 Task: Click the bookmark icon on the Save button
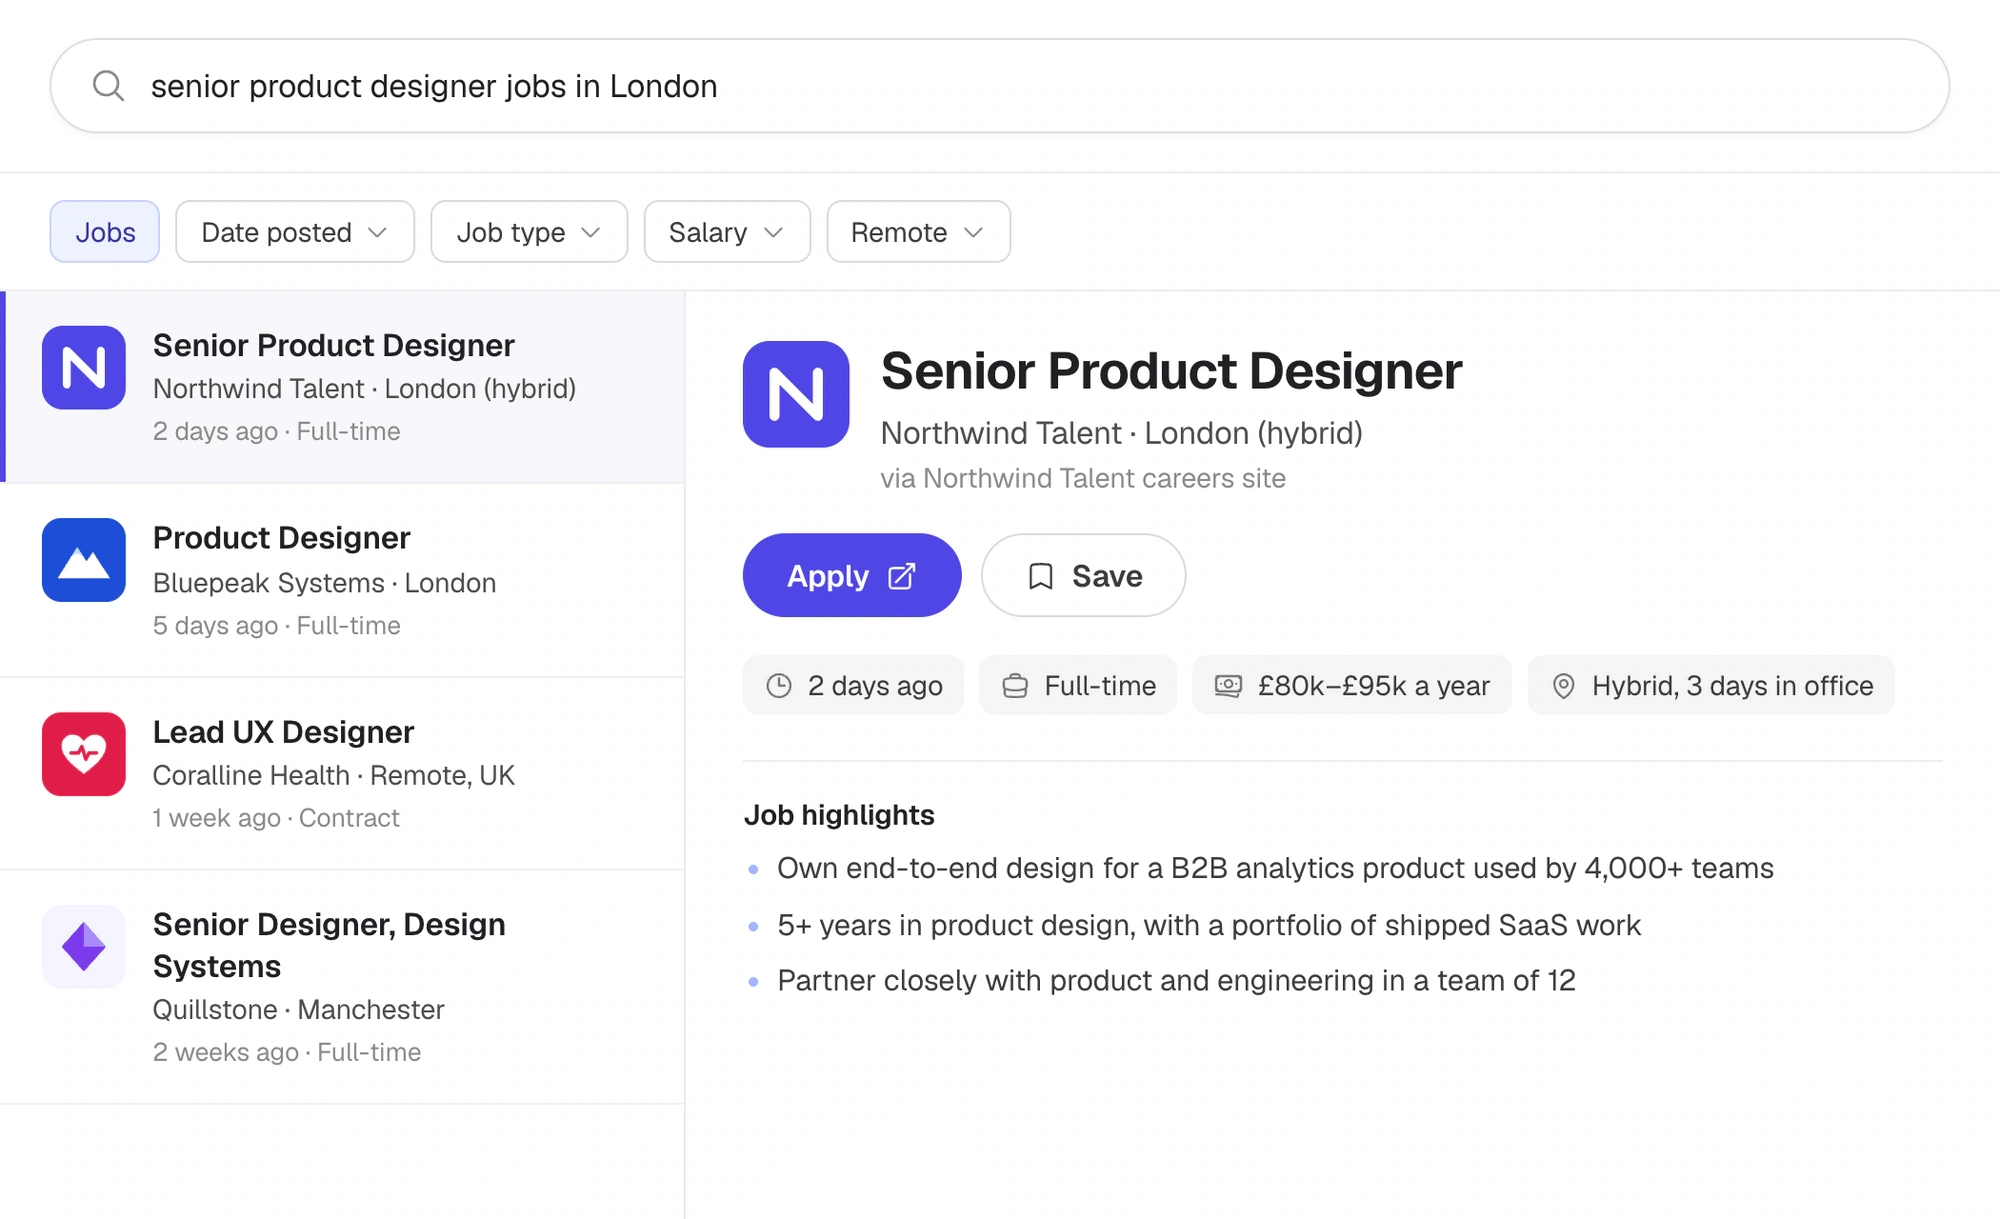pyautogui.click(x=1041, y=576)
